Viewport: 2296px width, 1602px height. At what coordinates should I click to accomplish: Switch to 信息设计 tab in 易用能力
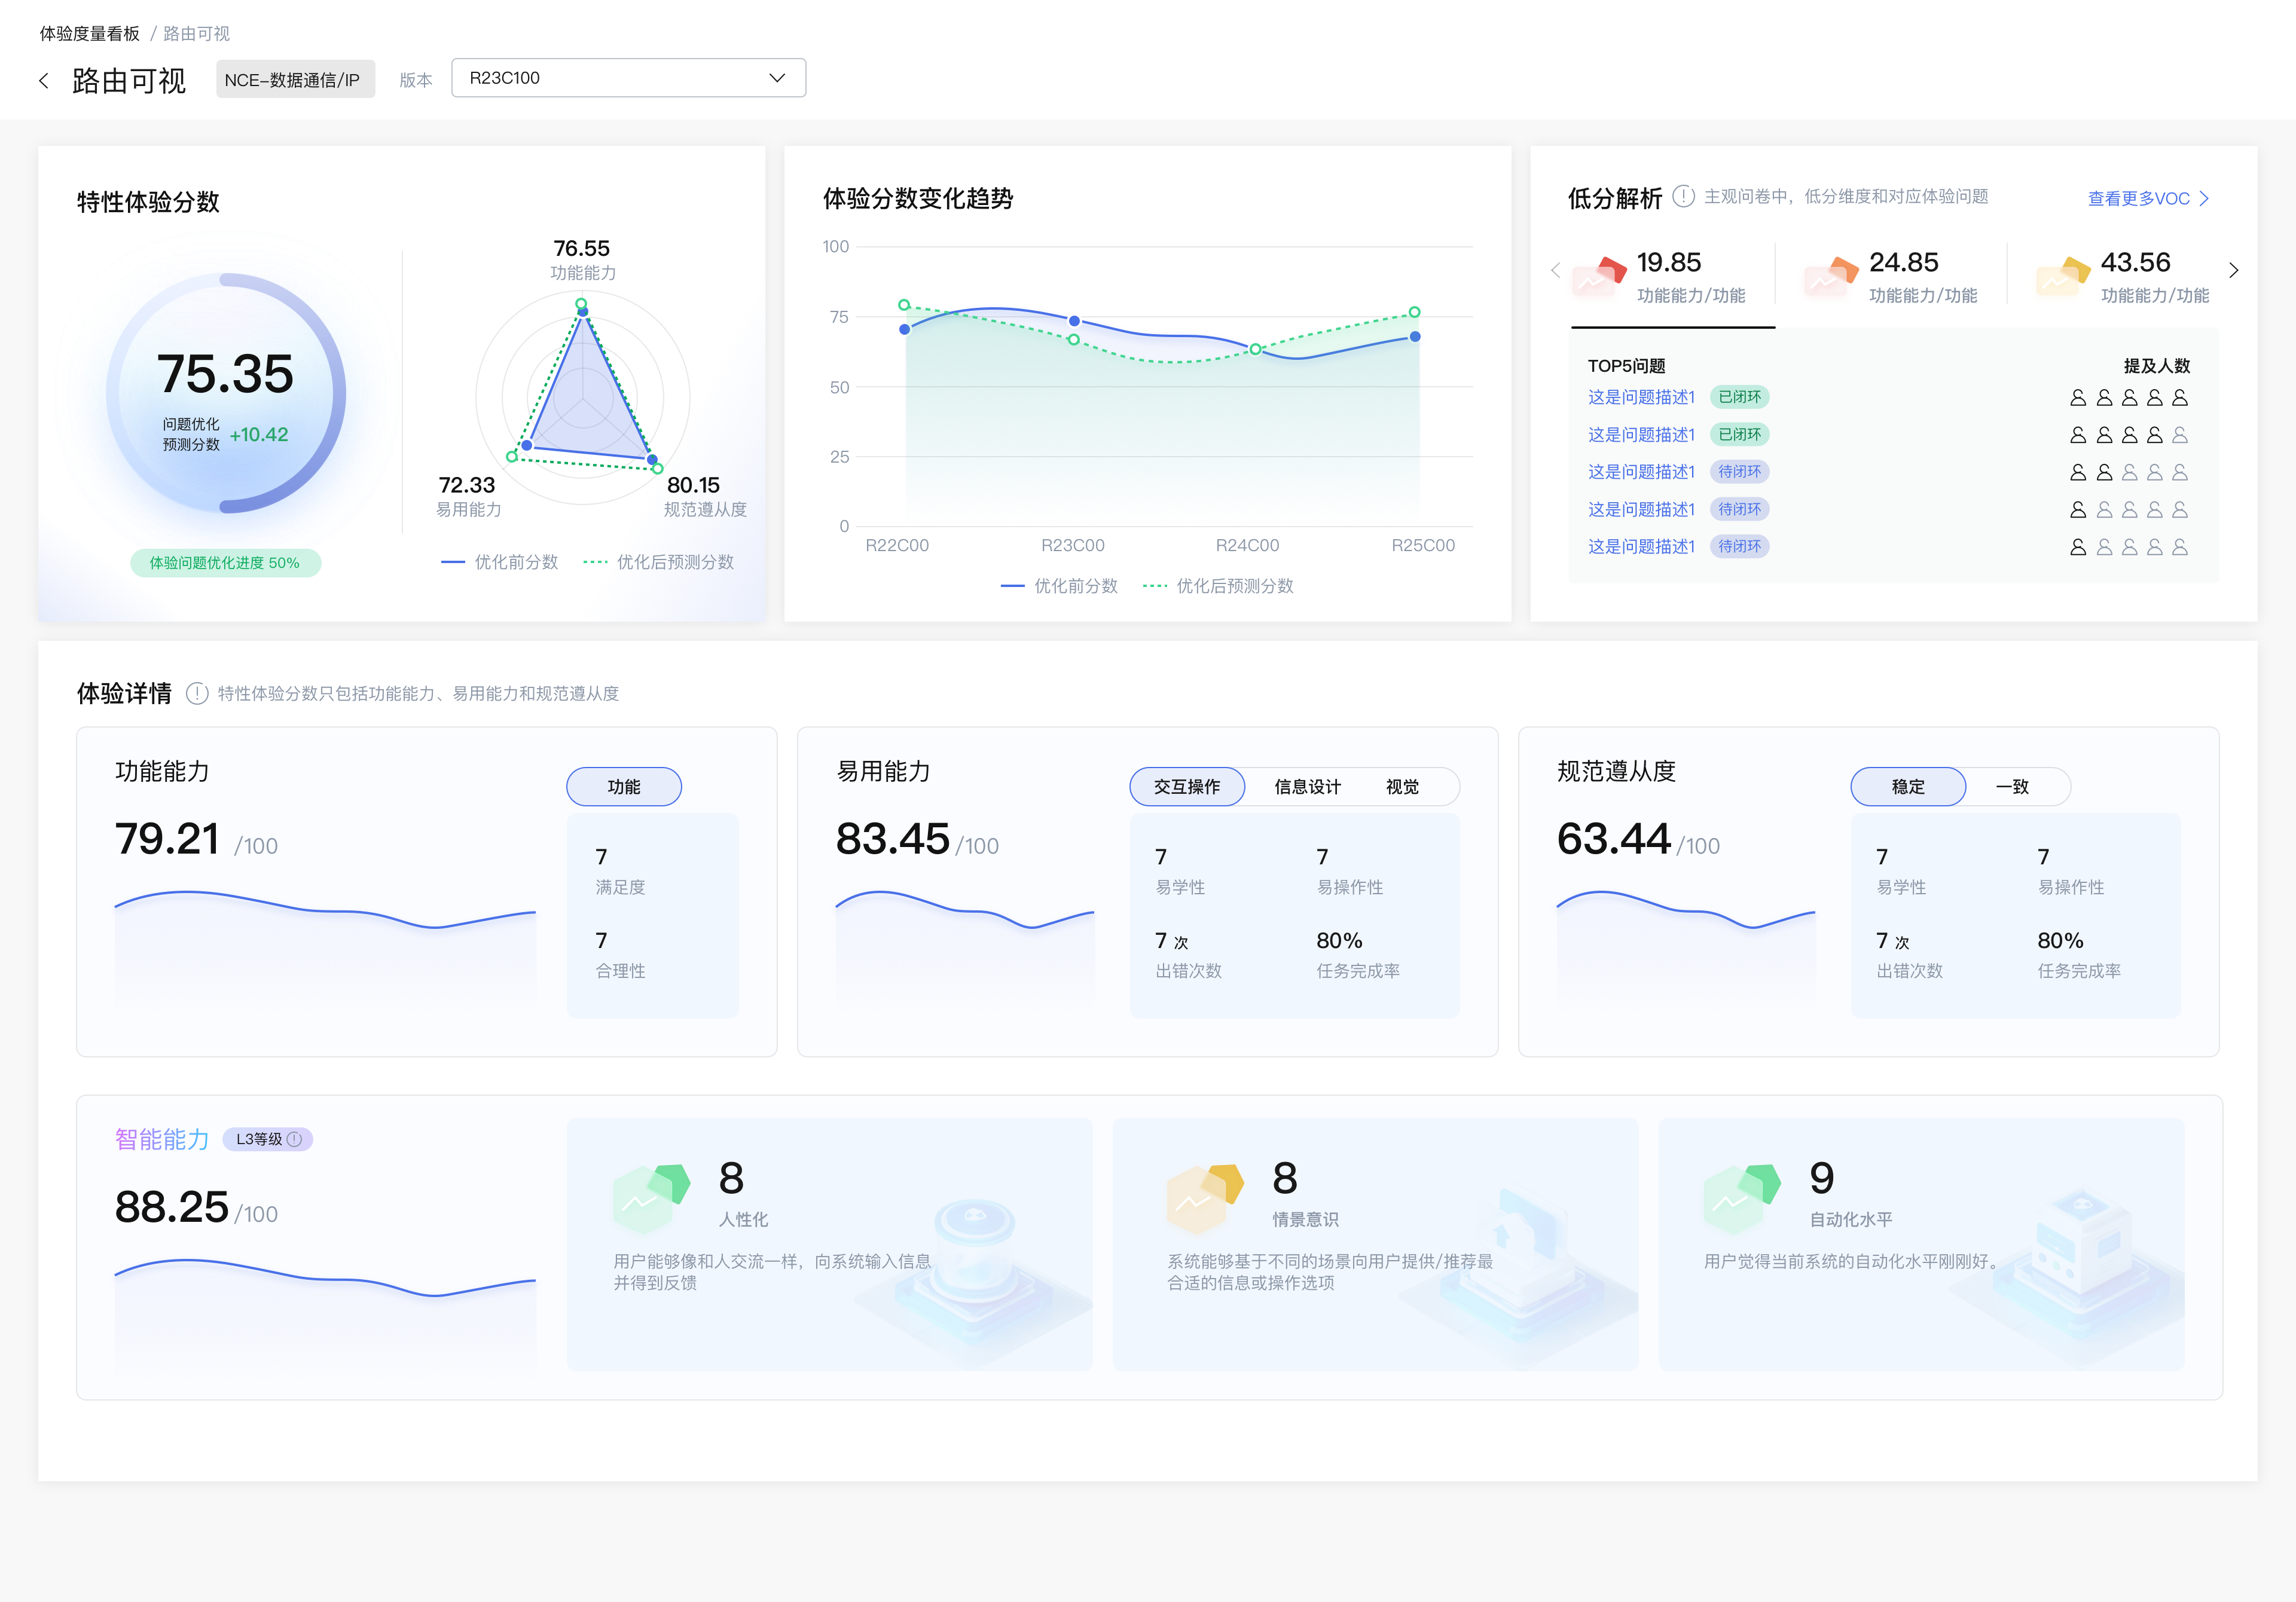point(1307,786)
